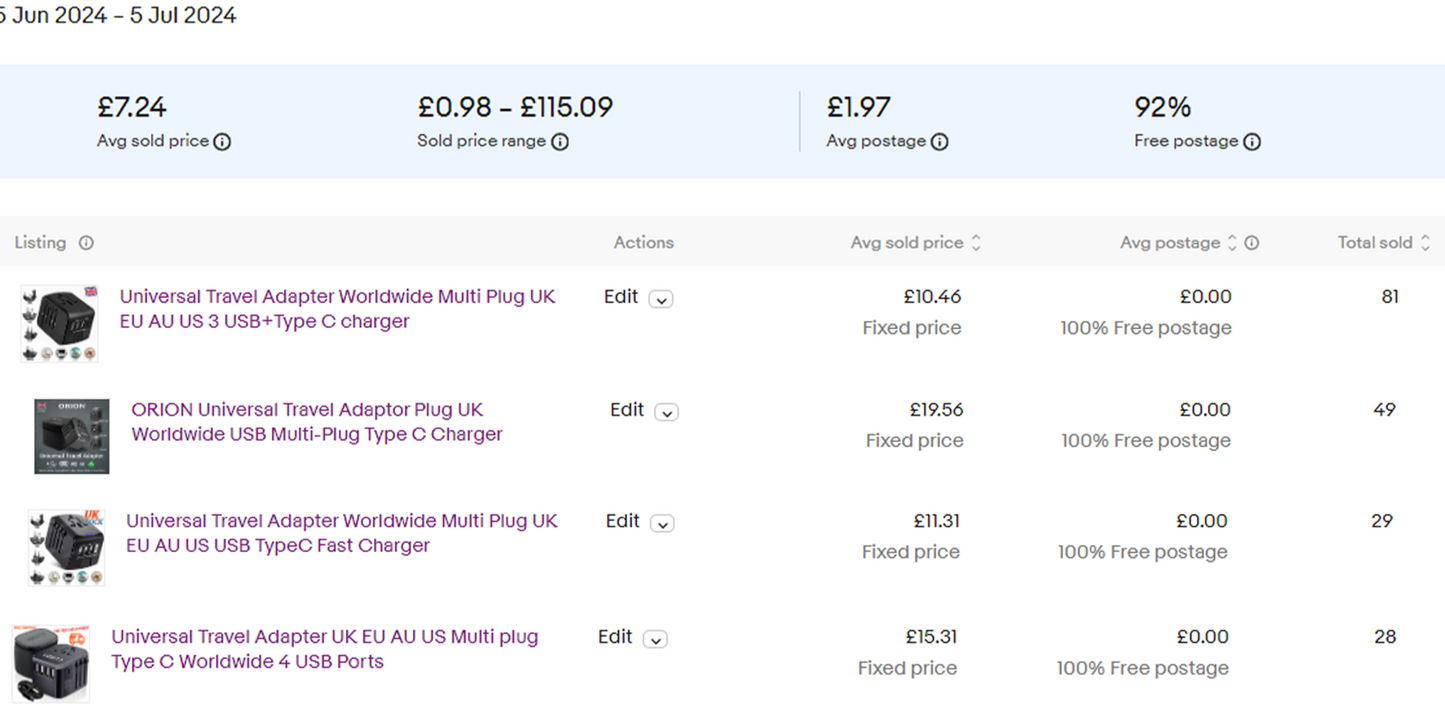This screenshot has width=1445, height=714.
Task: Click the ORION adaptor product thumbnail
Action: pyautogui.click(x=71, y=436)
